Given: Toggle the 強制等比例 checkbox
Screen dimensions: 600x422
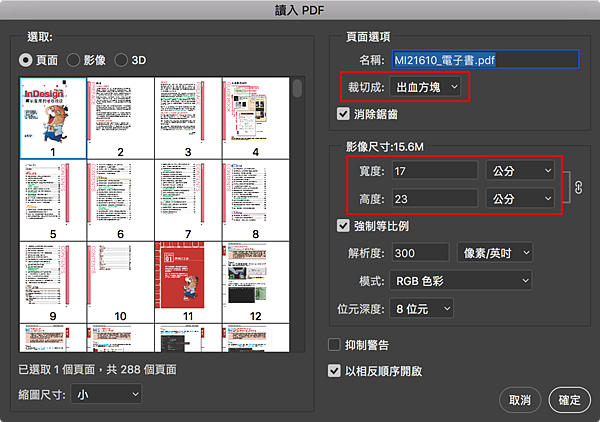Looking at the screenshot, I should coord(343,226).
